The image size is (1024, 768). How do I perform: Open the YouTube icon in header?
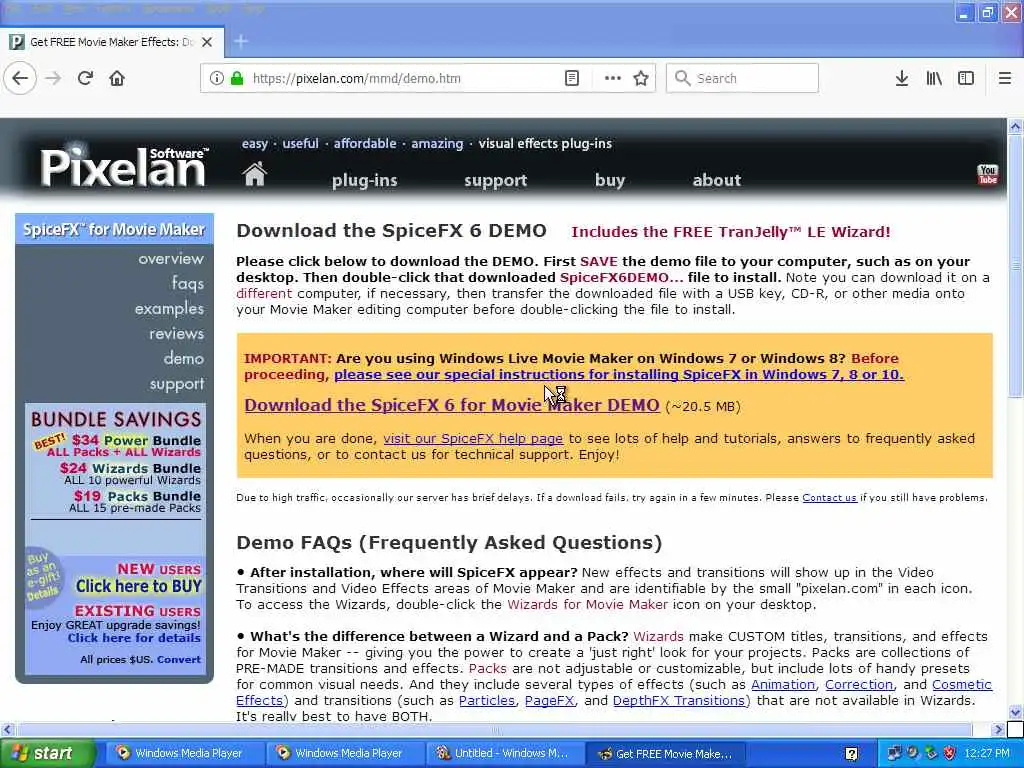point(987,174)
